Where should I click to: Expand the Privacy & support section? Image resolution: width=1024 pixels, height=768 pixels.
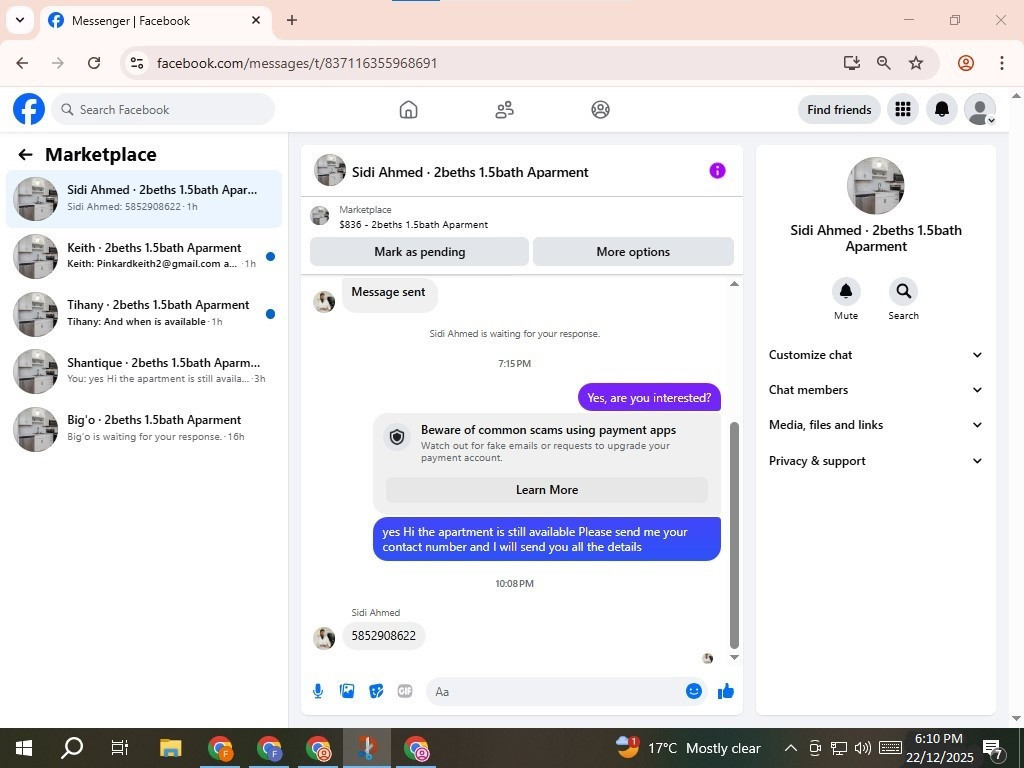tap(875, 461)
